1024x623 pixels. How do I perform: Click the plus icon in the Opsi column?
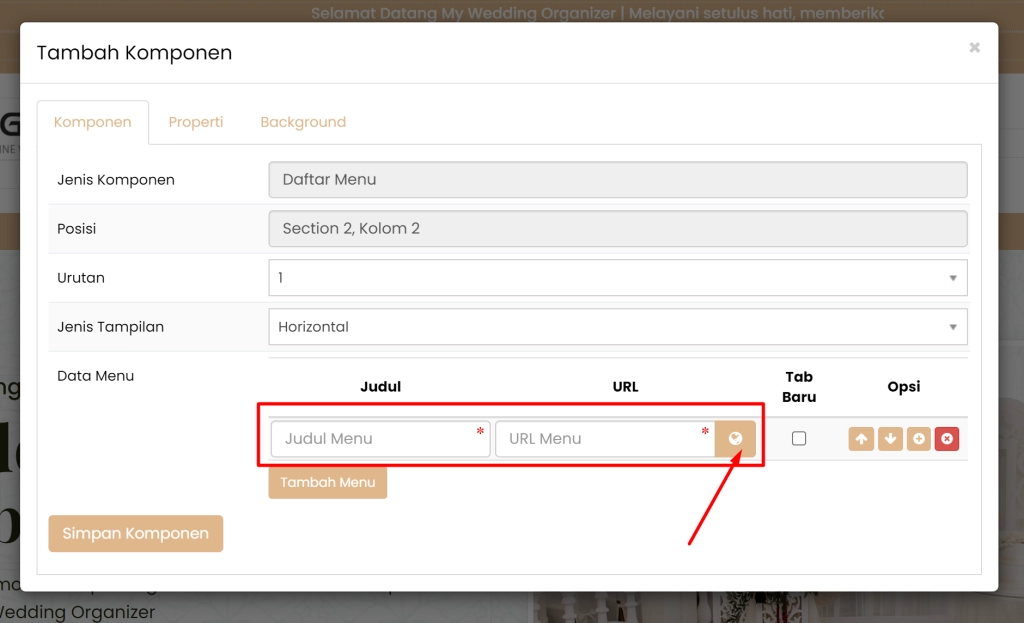[x=918, y=439]
